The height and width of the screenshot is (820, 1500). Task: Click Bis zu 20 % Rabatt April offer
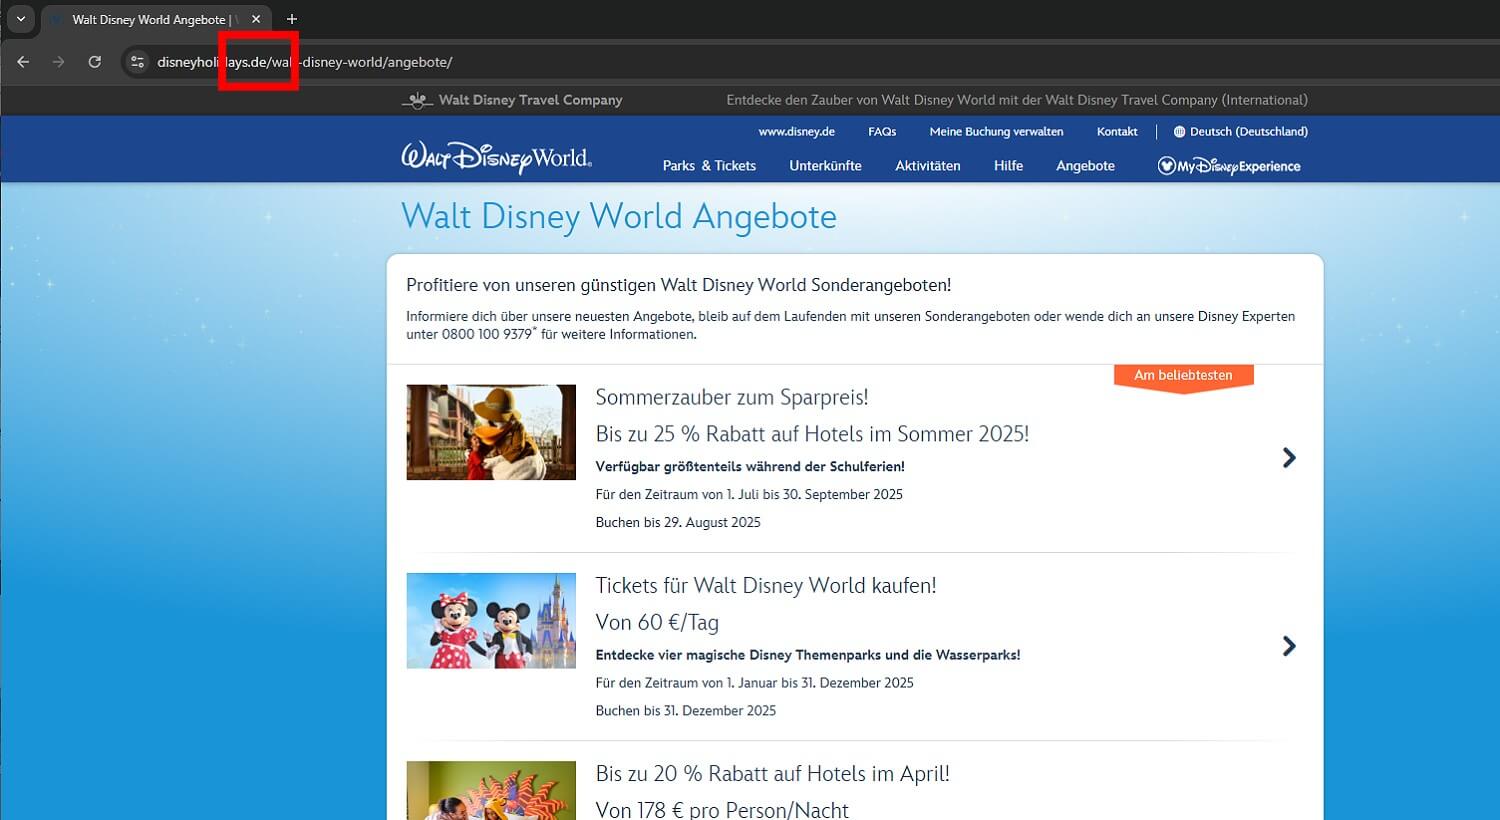[772, 774]
